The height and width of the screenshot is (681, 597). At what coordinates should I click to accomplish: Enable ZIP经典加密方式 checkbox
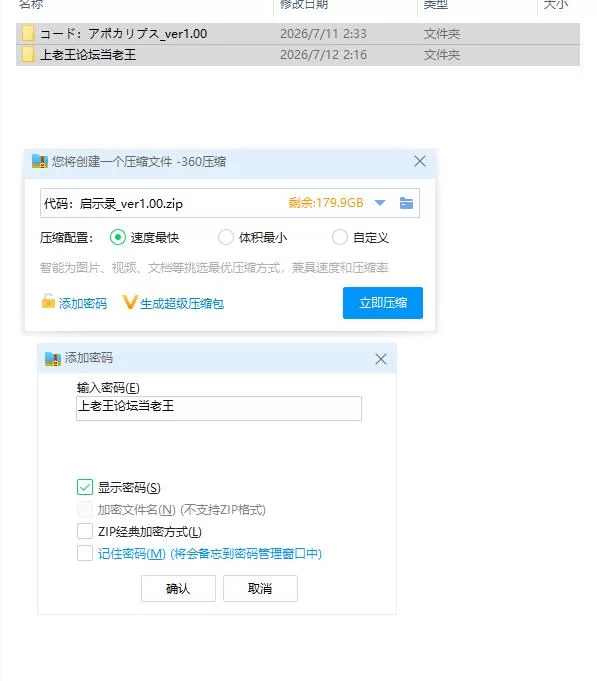click(85, 531)
